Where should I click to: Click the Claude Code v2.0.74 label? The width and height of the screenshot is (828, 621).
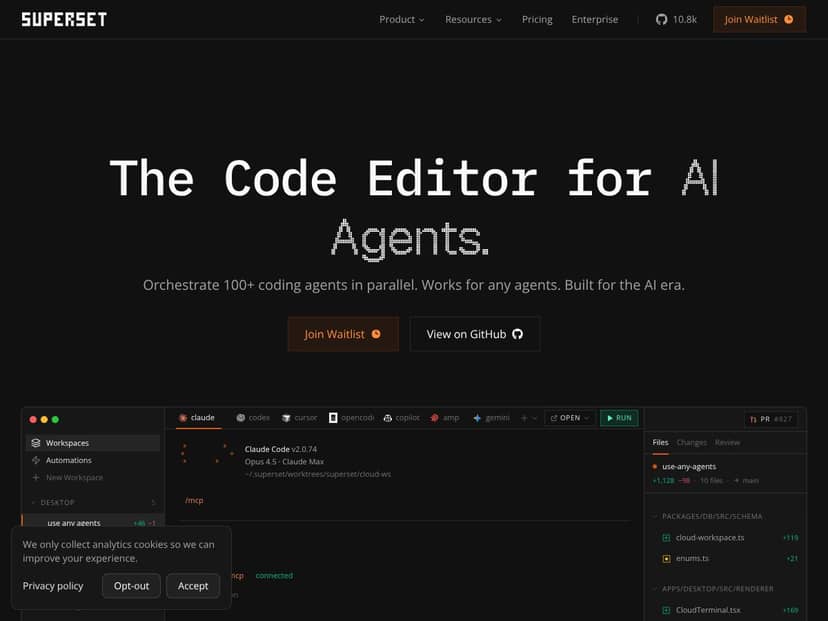pos(280,449)
